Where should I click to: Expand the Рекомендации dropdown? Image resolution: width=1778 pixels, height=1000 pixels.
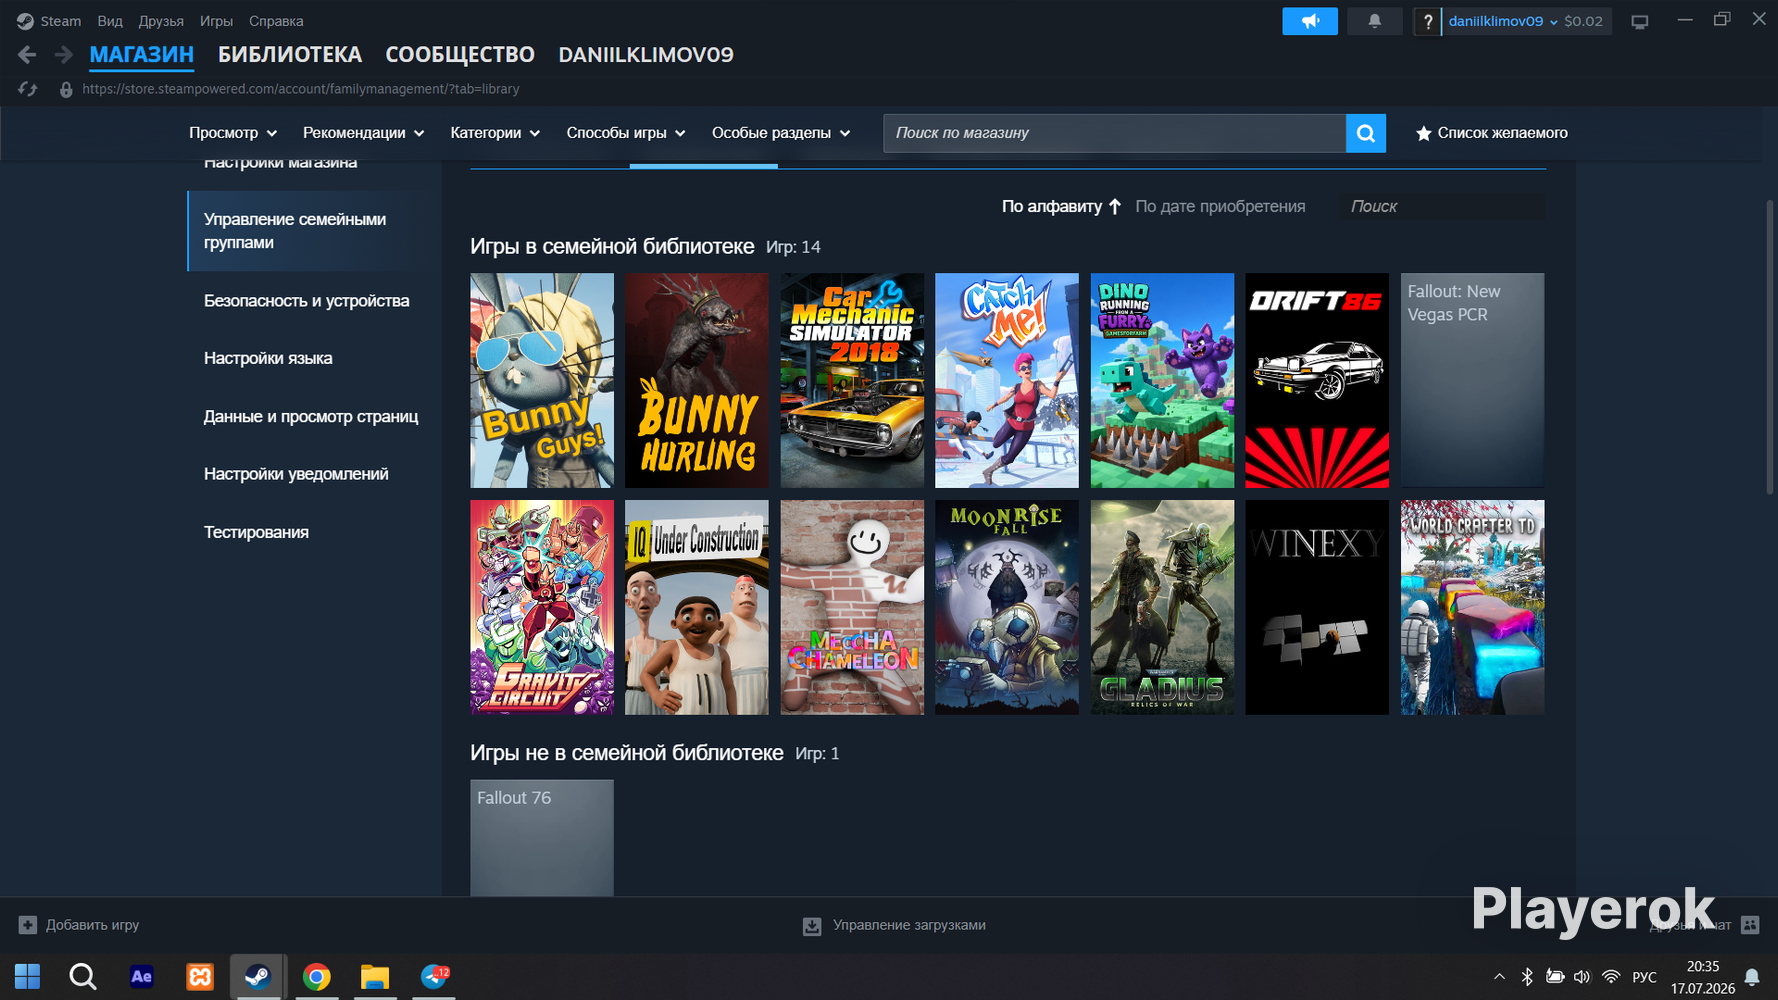pyautogui.click(x=364, y=133)
